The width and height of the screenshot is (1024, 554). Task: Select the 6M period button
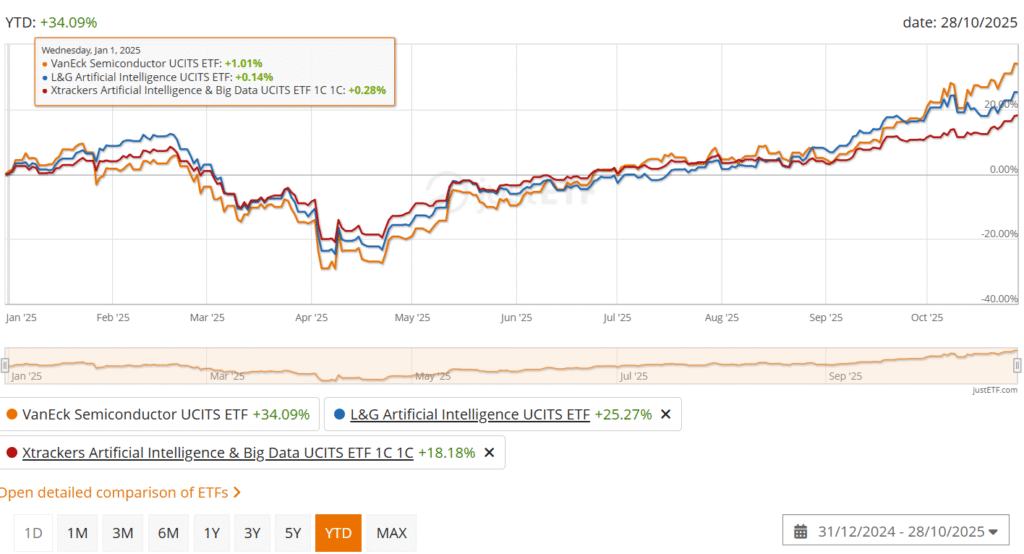[168, 533]
